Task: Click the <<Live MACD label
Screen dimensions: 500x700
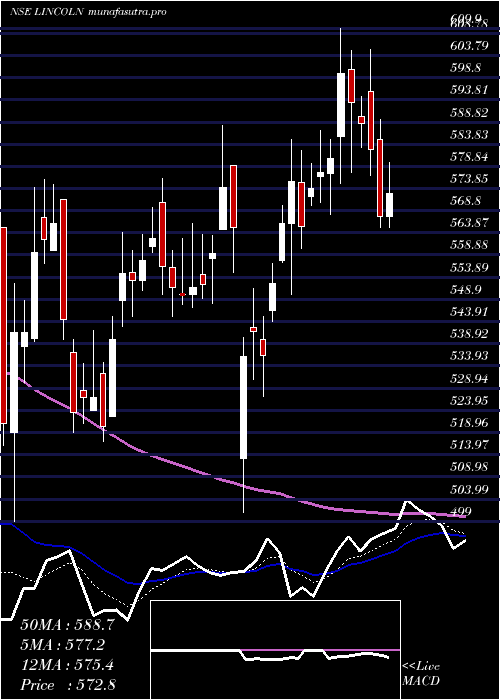Action: coord(421,673)
